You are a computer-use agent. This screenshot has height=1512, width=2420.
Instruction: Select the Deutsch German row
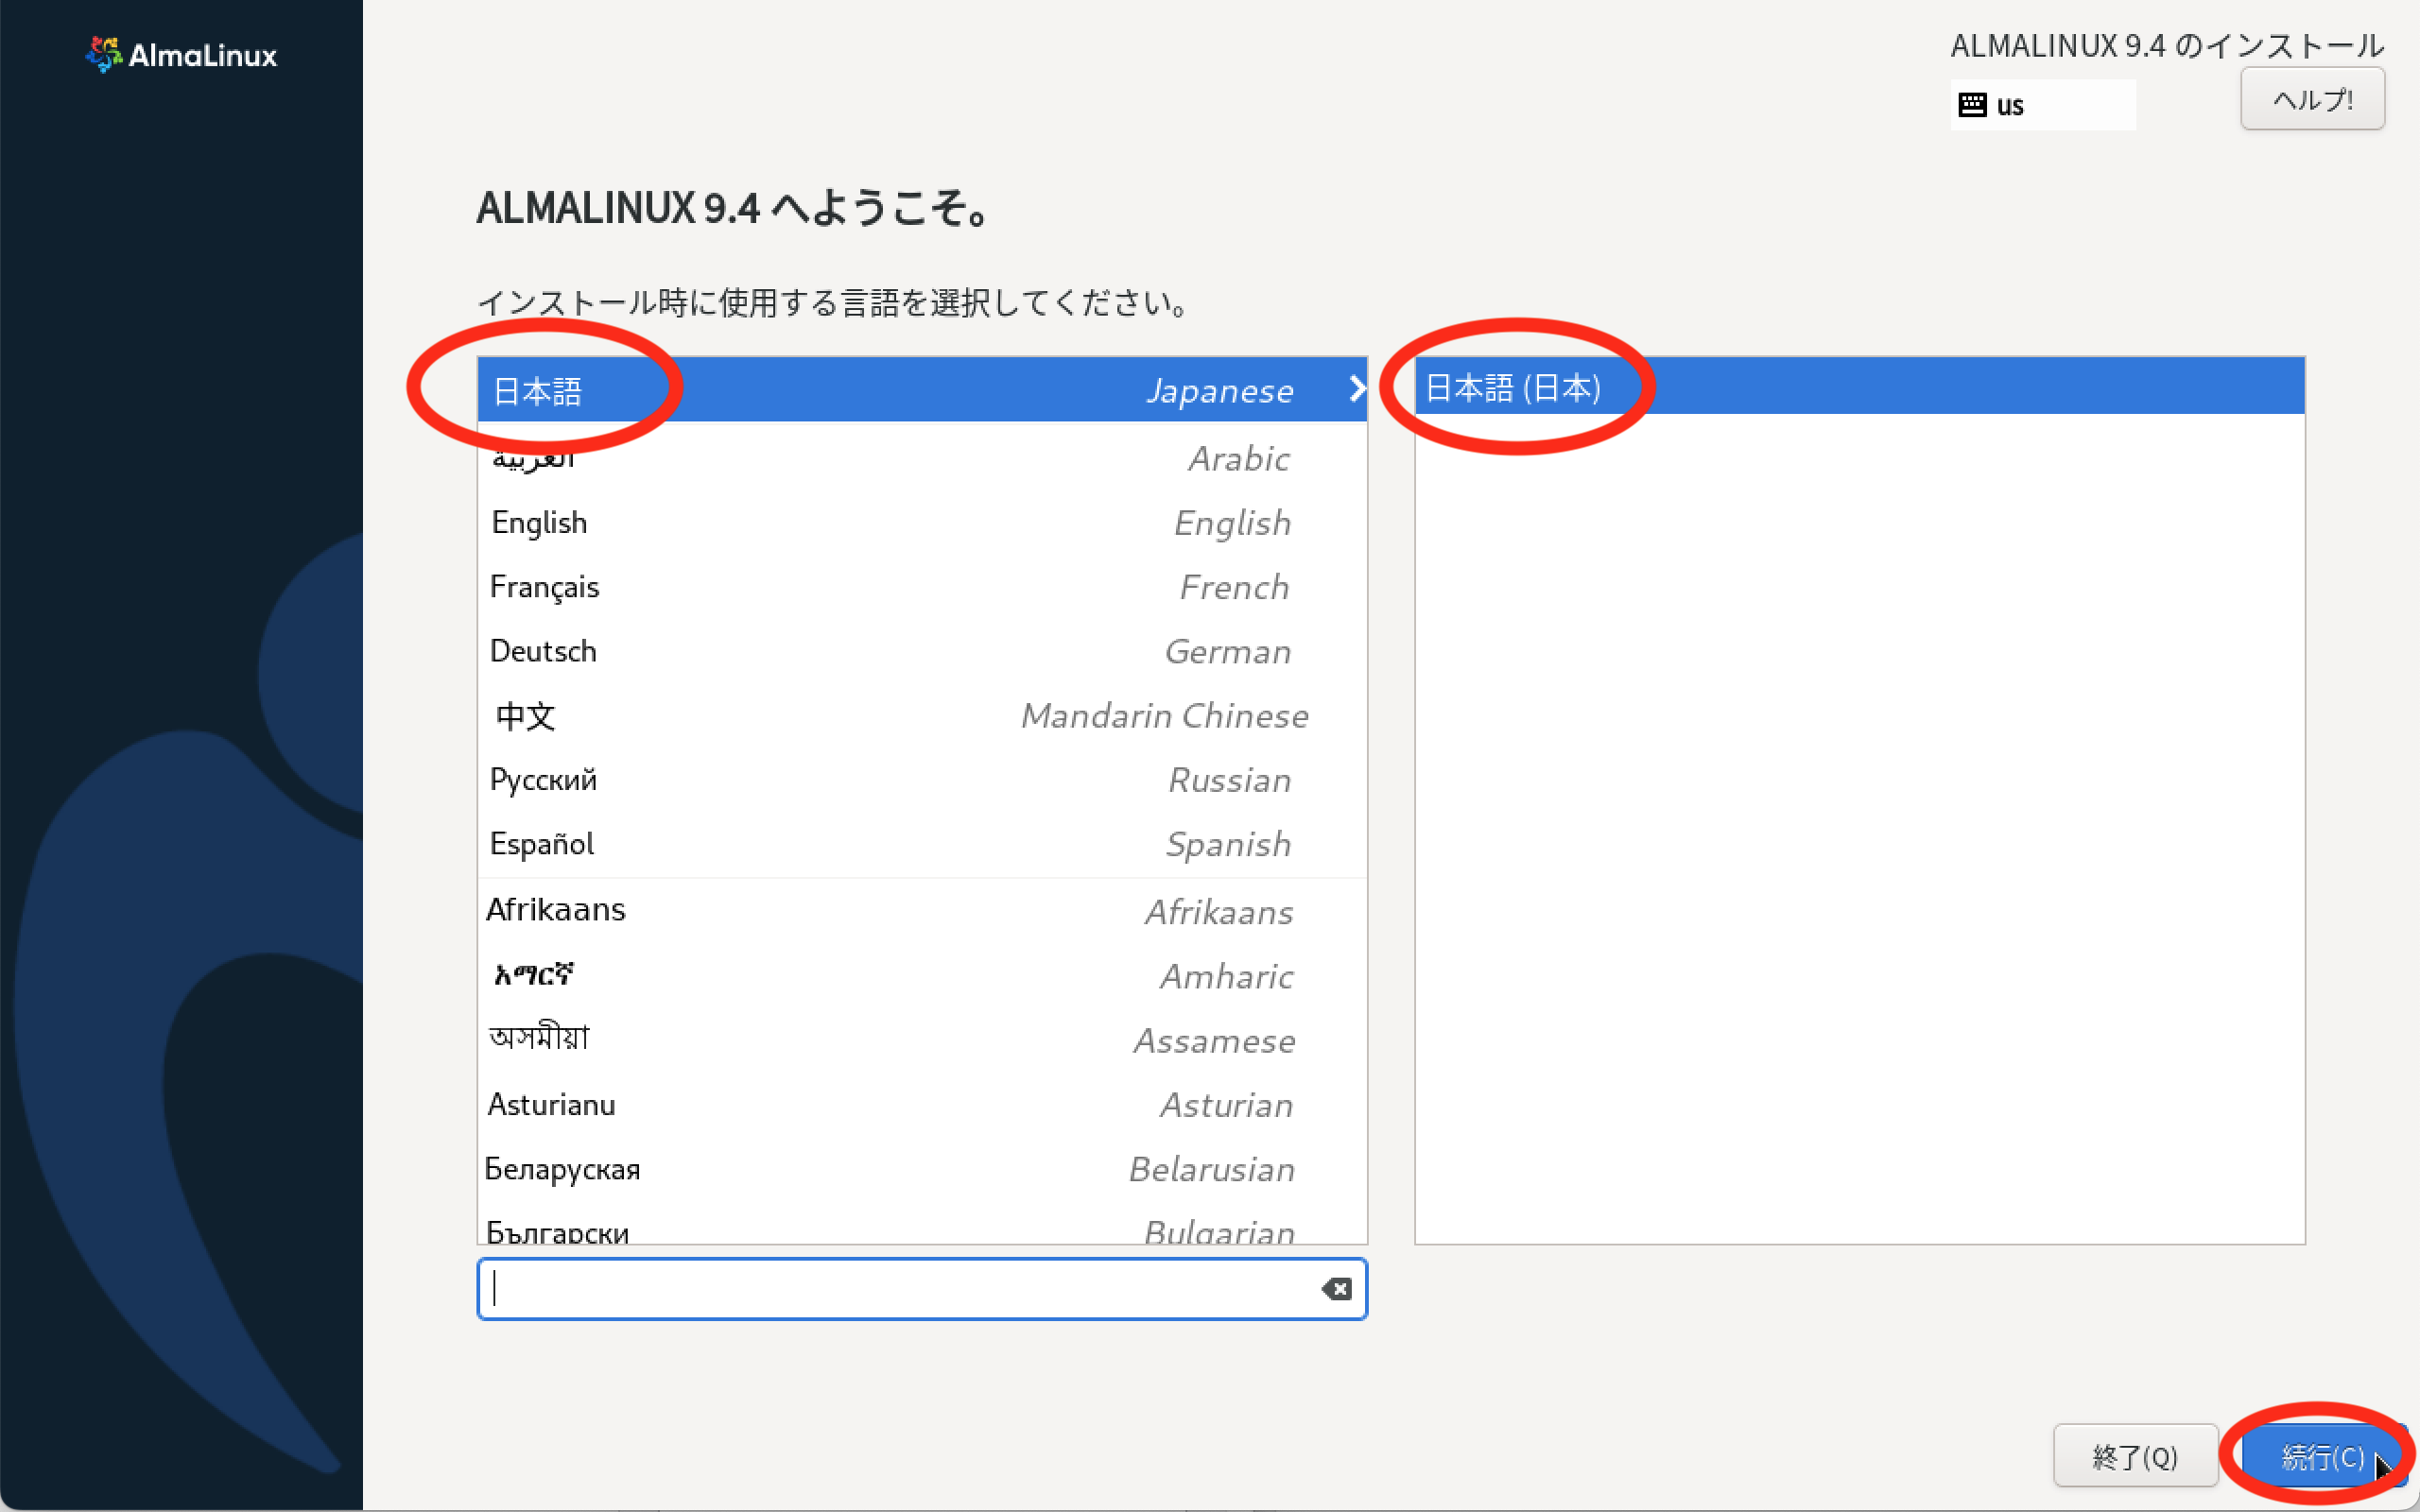coord(922,651)
